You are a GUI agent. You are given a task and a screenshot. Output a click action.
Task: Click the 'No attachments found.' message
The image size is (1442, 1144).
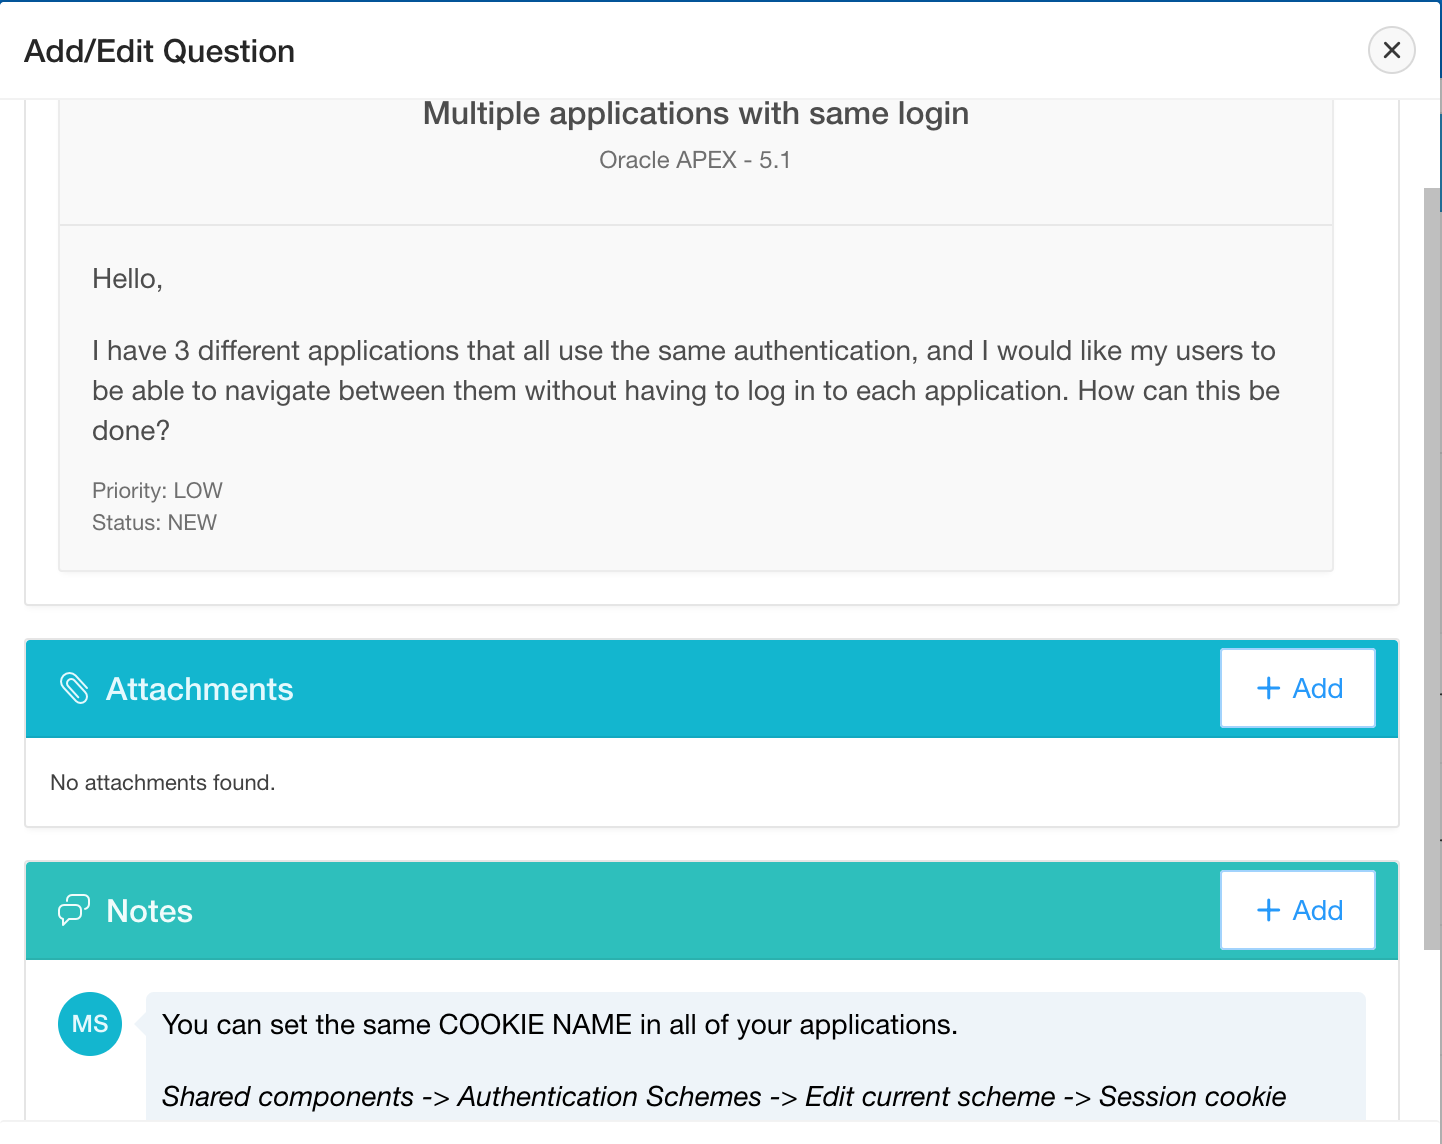coord(163,782)
